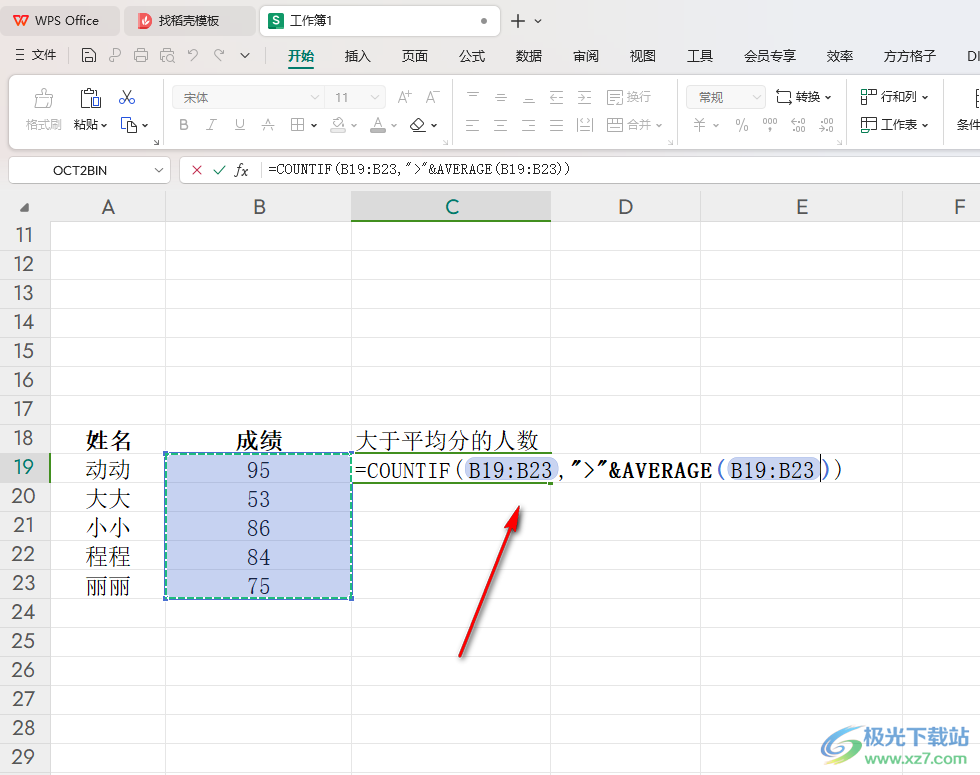Click the thousands separator (000) icon
This screenshot has width=980, height=775.
tap(770, 125)
